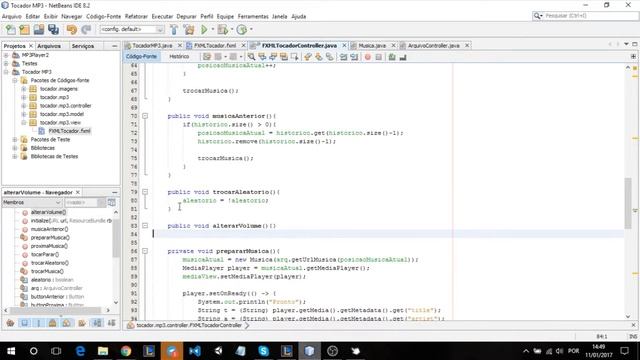This screenshot has width=640, height=360.
Task: Toggle Show Static Members in Navigator
Action: click(x=38, y=323)
